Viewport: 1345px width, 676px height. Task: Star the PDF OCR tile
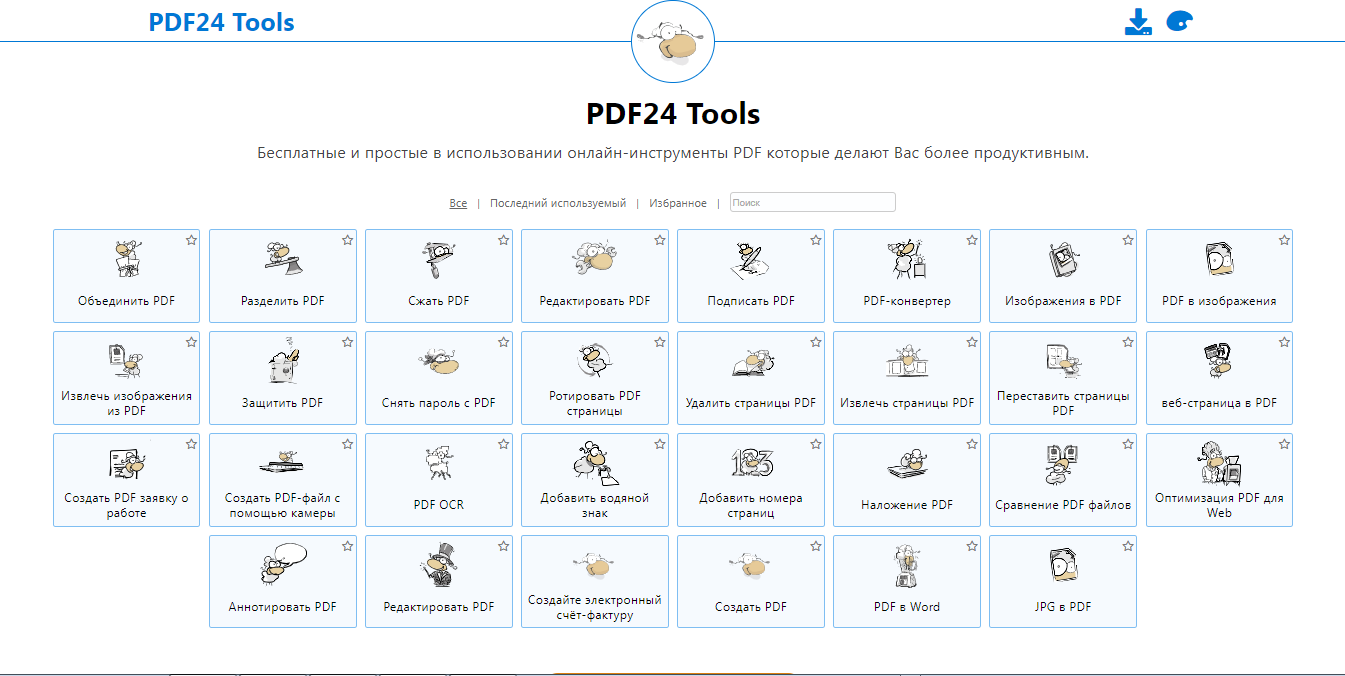(503, 444)
